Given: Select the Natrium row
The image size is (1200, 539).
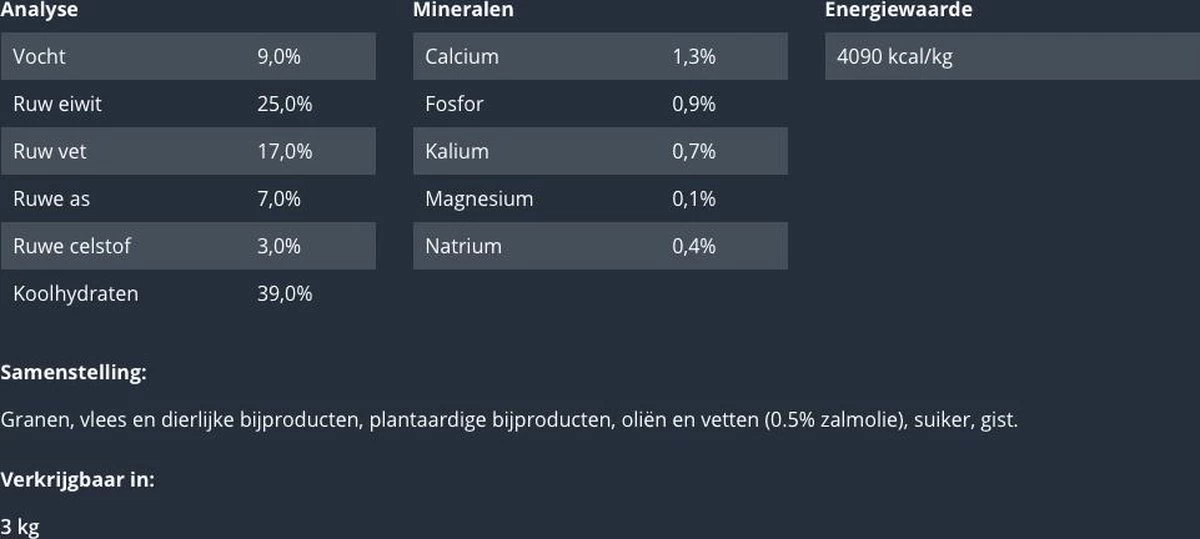Looking at the screenshot, I should tap(600, 246).
